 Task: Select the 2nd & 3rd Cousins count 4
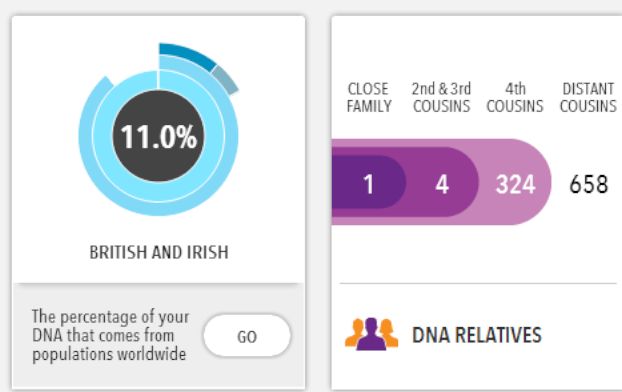click(442, 184)
